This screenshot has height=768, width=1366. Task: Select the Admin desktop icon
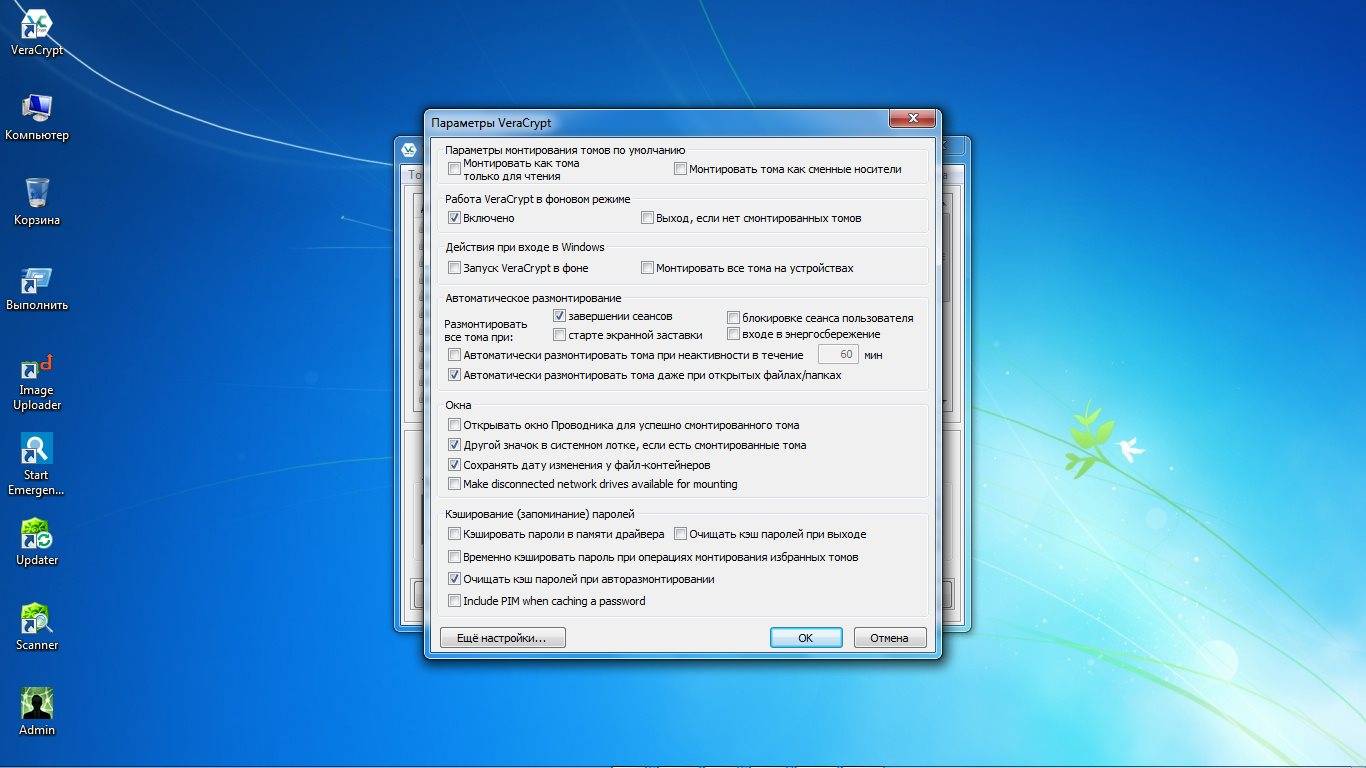[x=37, y=713]
